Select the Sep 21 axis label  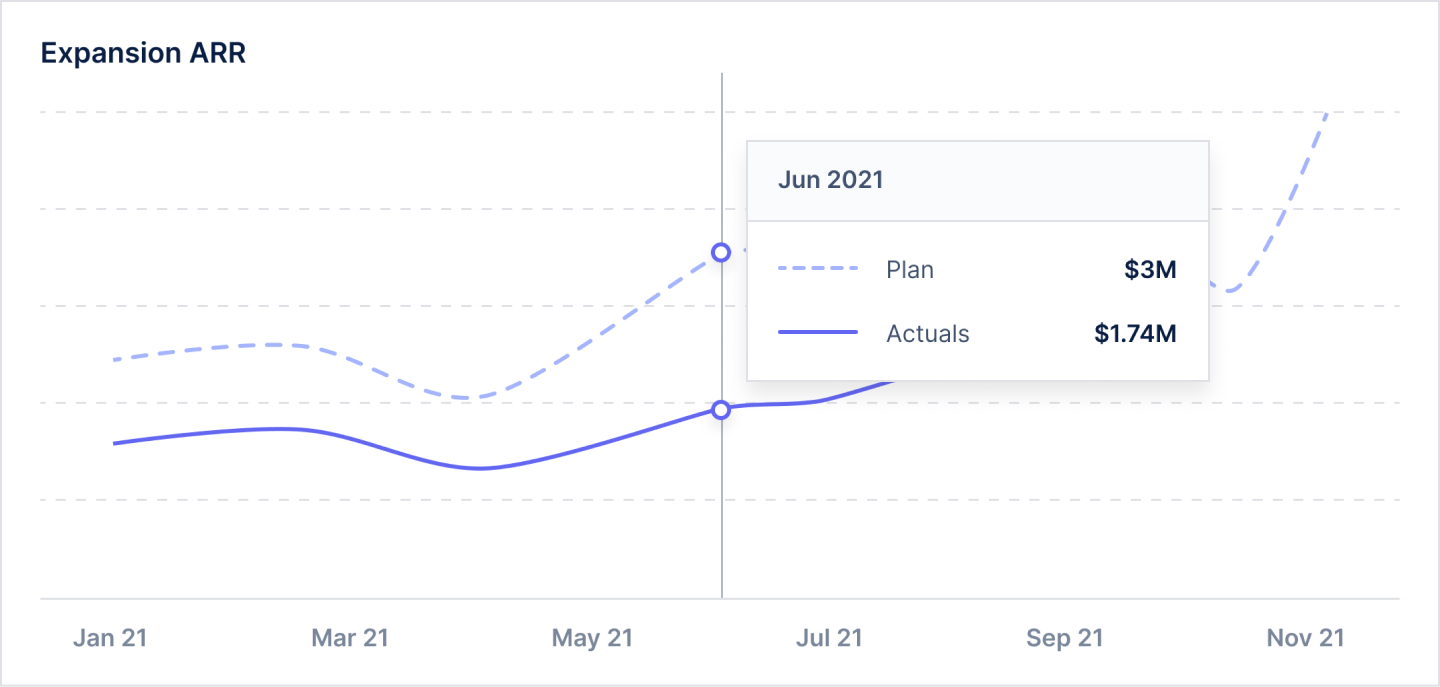pyautogui.click(x=1063, y=638)
